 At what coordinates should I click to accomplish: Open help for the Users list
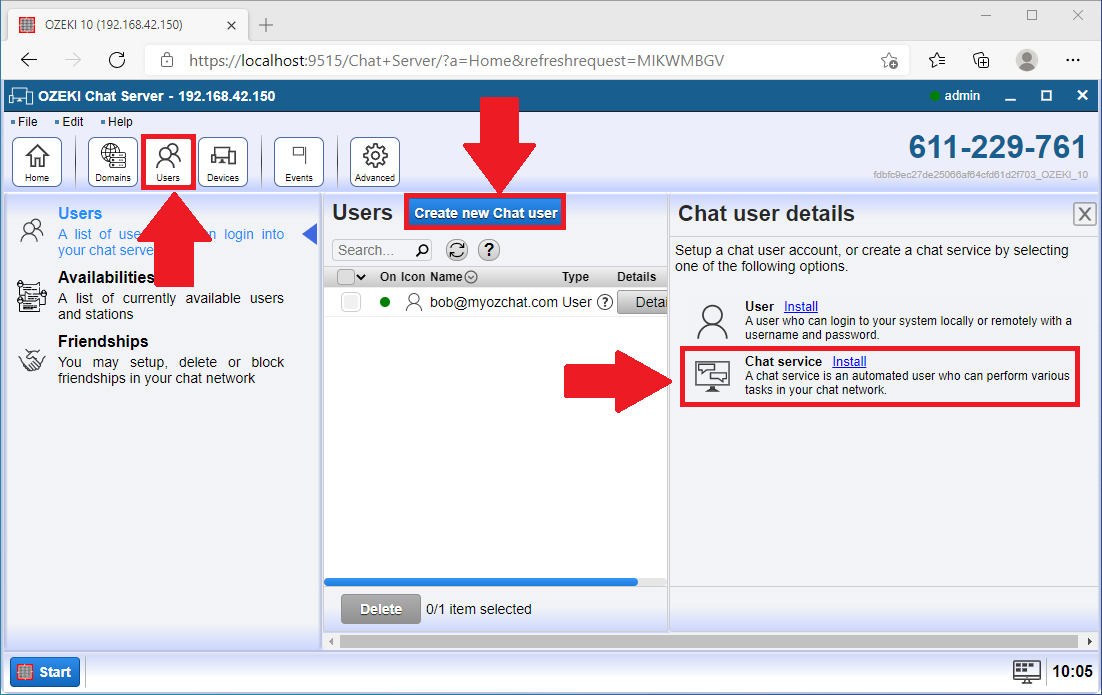click(486, 250)
